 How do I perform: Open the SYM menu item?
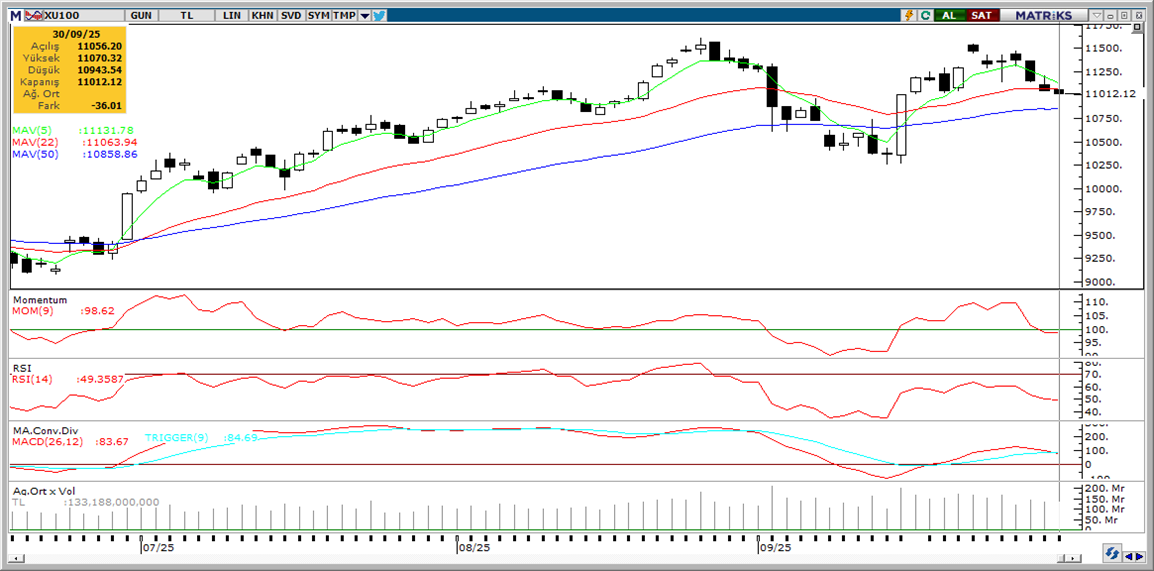pos(319,15)
